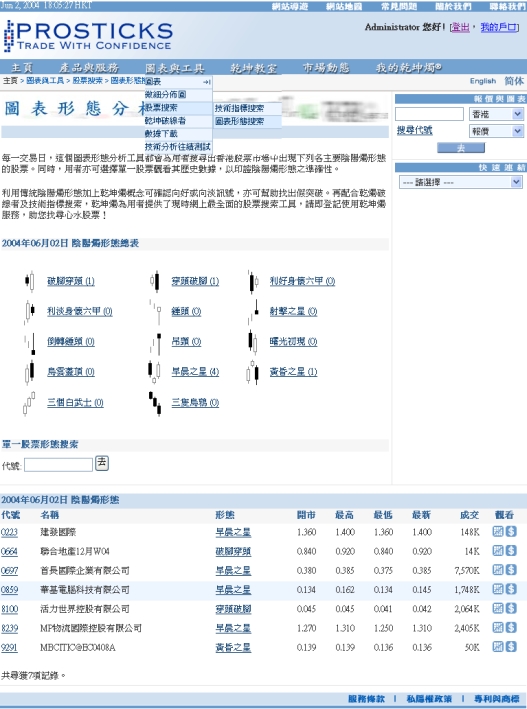Expand the 報價 type dropdown
Screen dimensions: 527x709
click(x=496, y=131)
